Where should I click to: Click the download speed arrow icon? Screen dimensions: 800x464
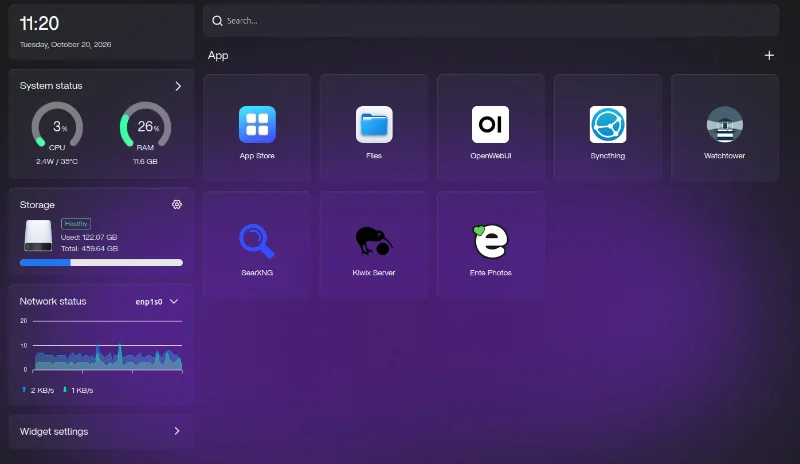[65, 389]
